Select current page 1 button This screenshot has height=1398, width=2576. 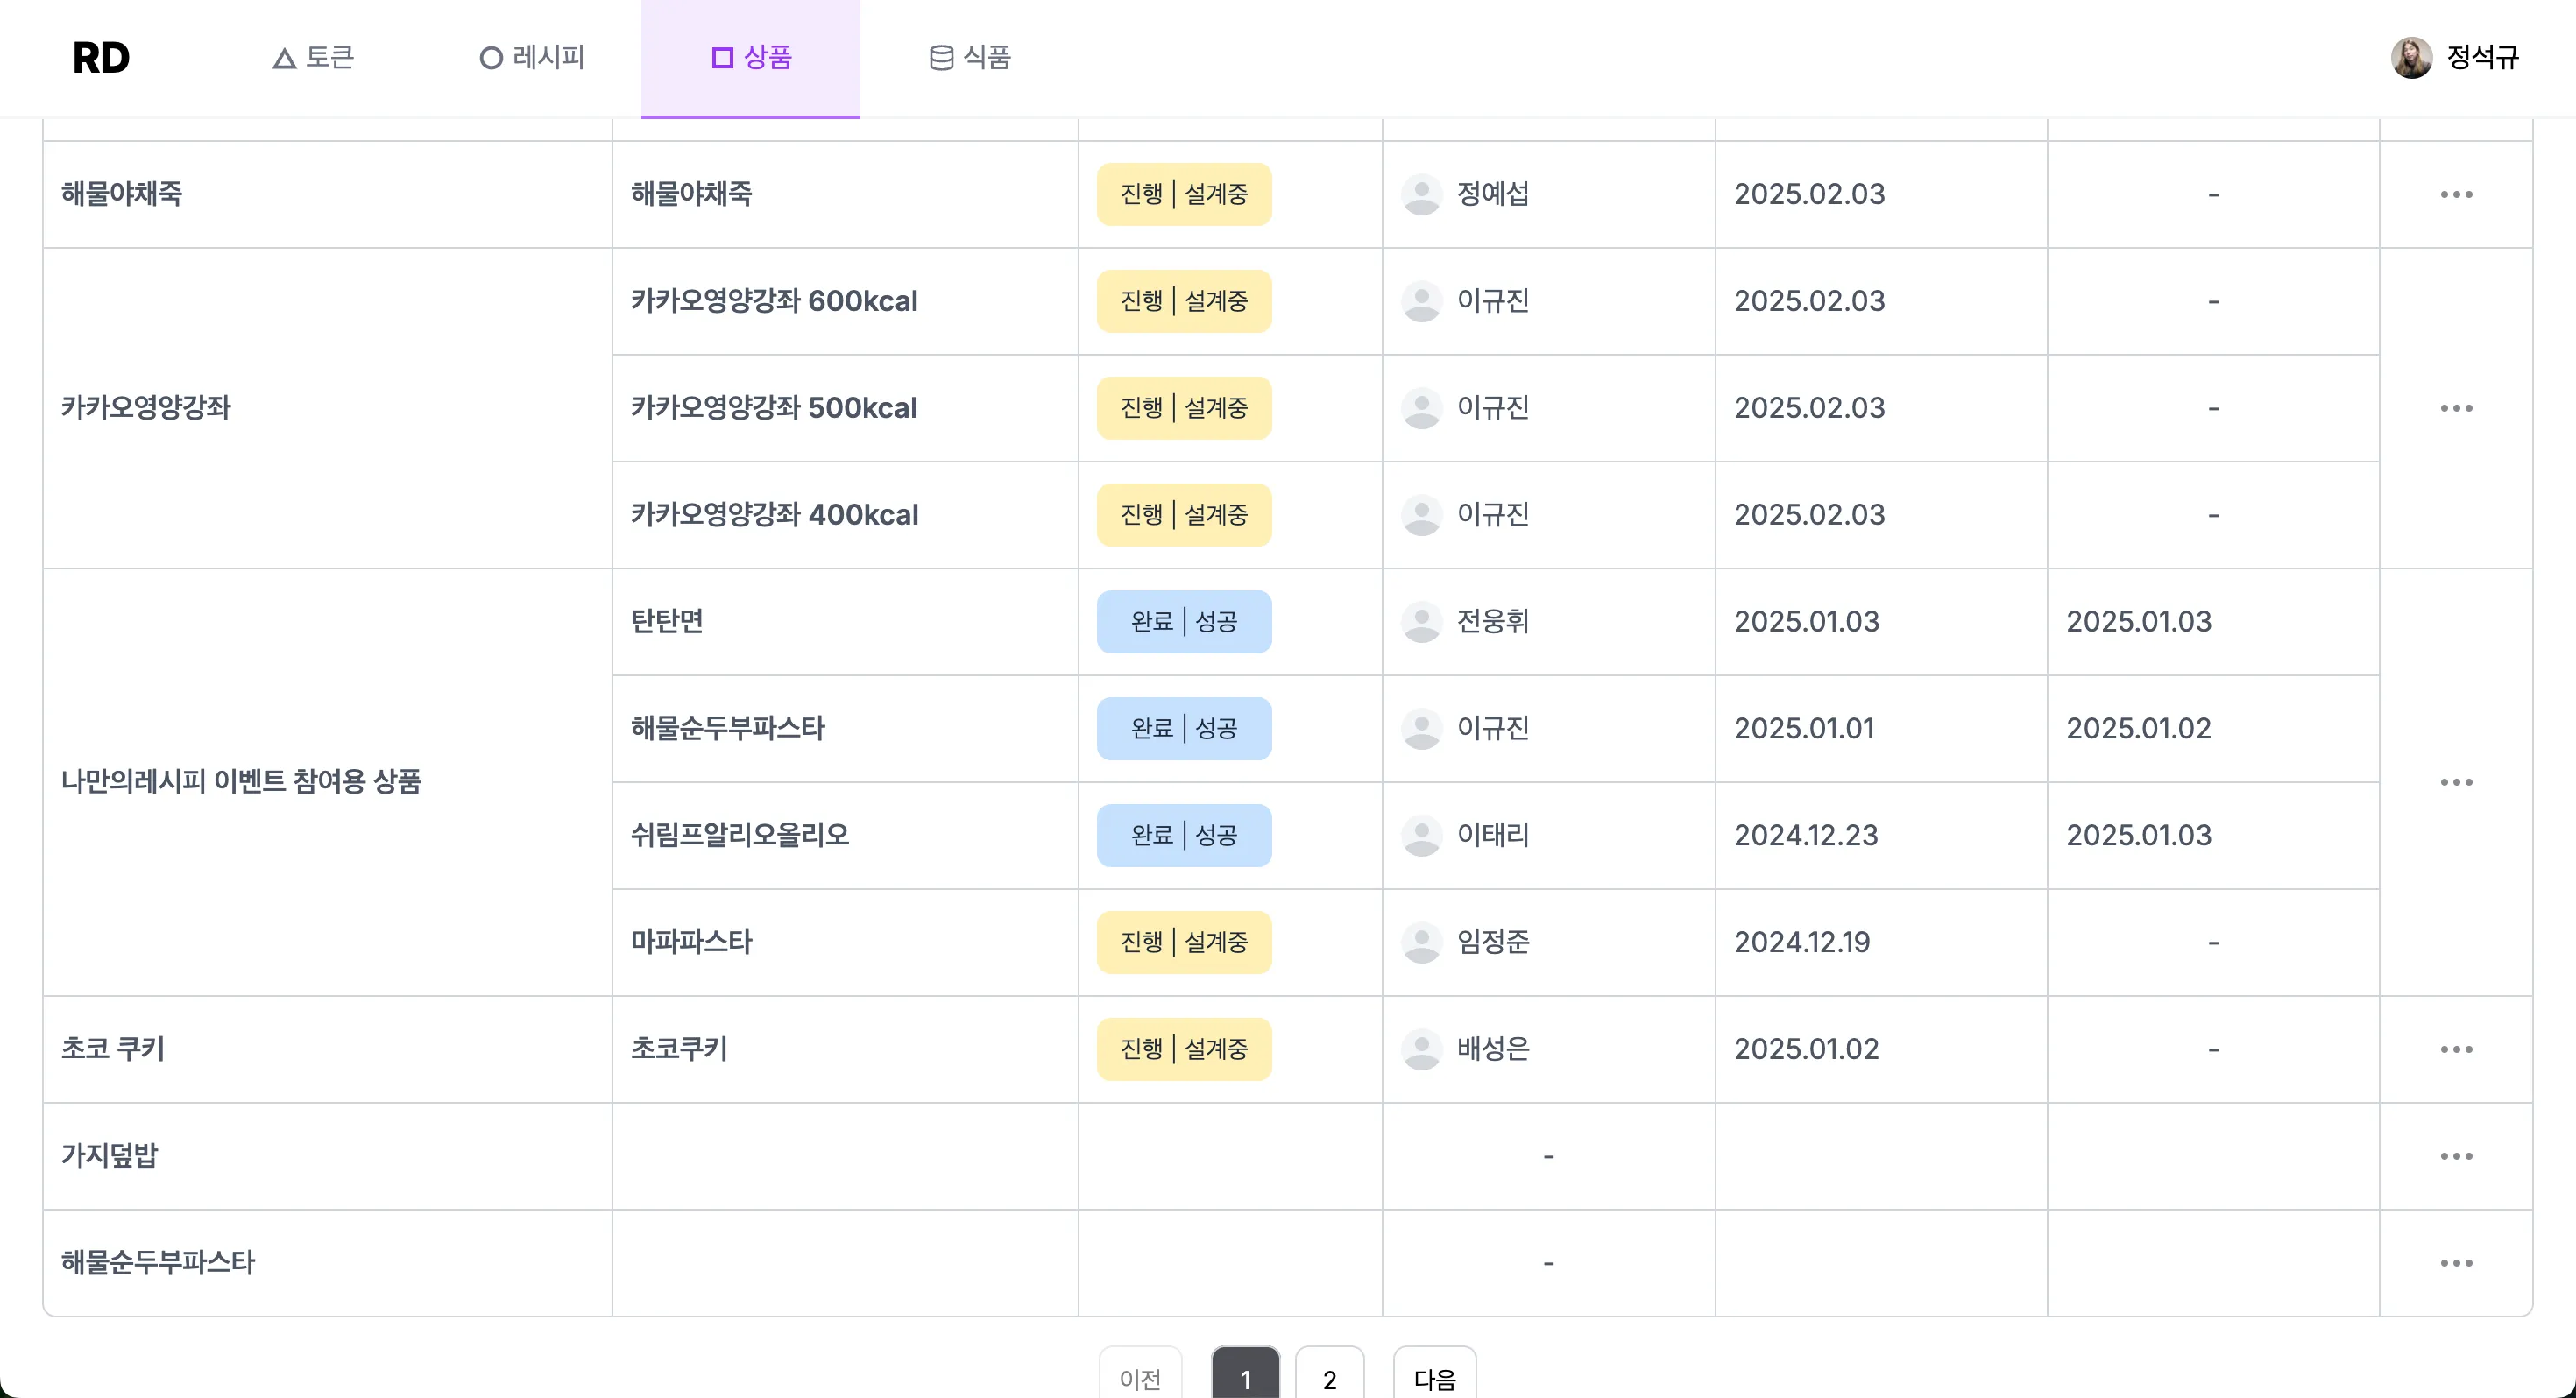point(1245,1378)
